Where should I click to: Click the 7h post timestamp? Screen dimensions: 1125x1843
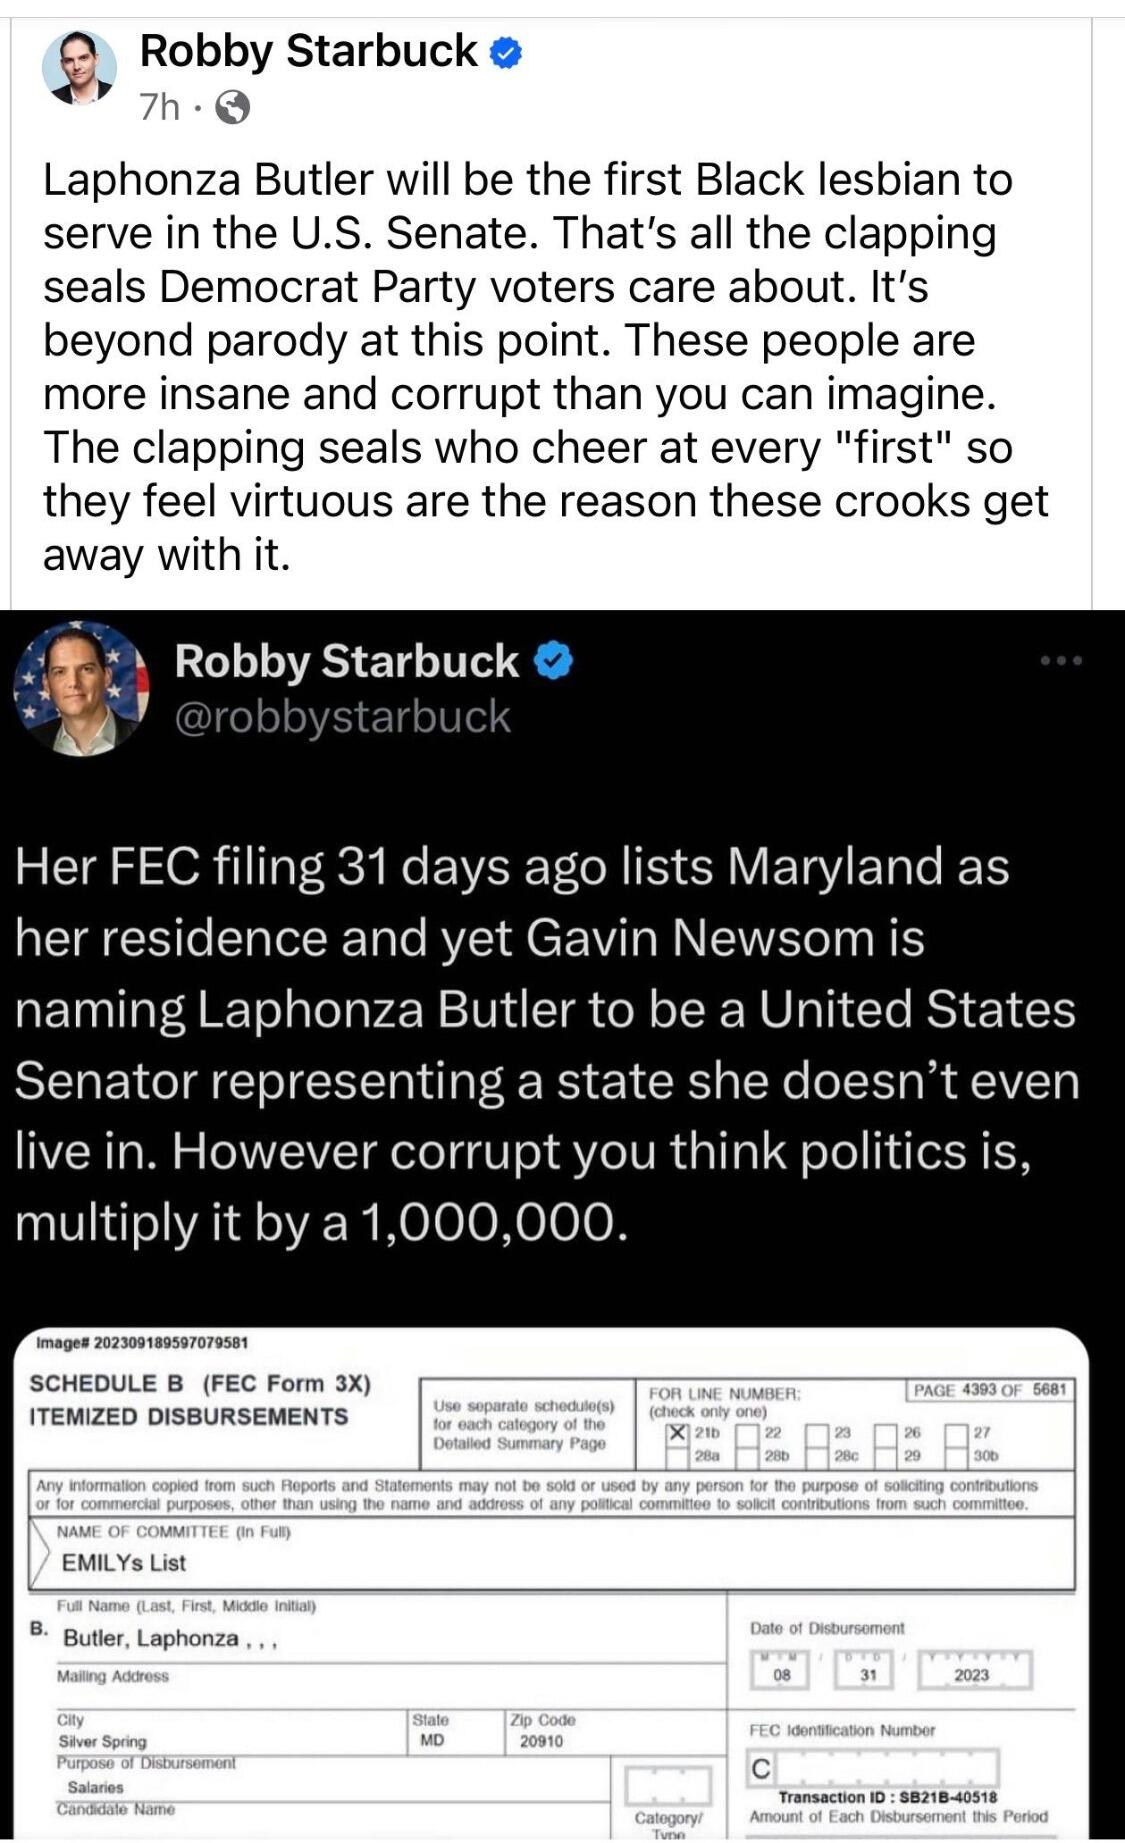click(159, 107)
